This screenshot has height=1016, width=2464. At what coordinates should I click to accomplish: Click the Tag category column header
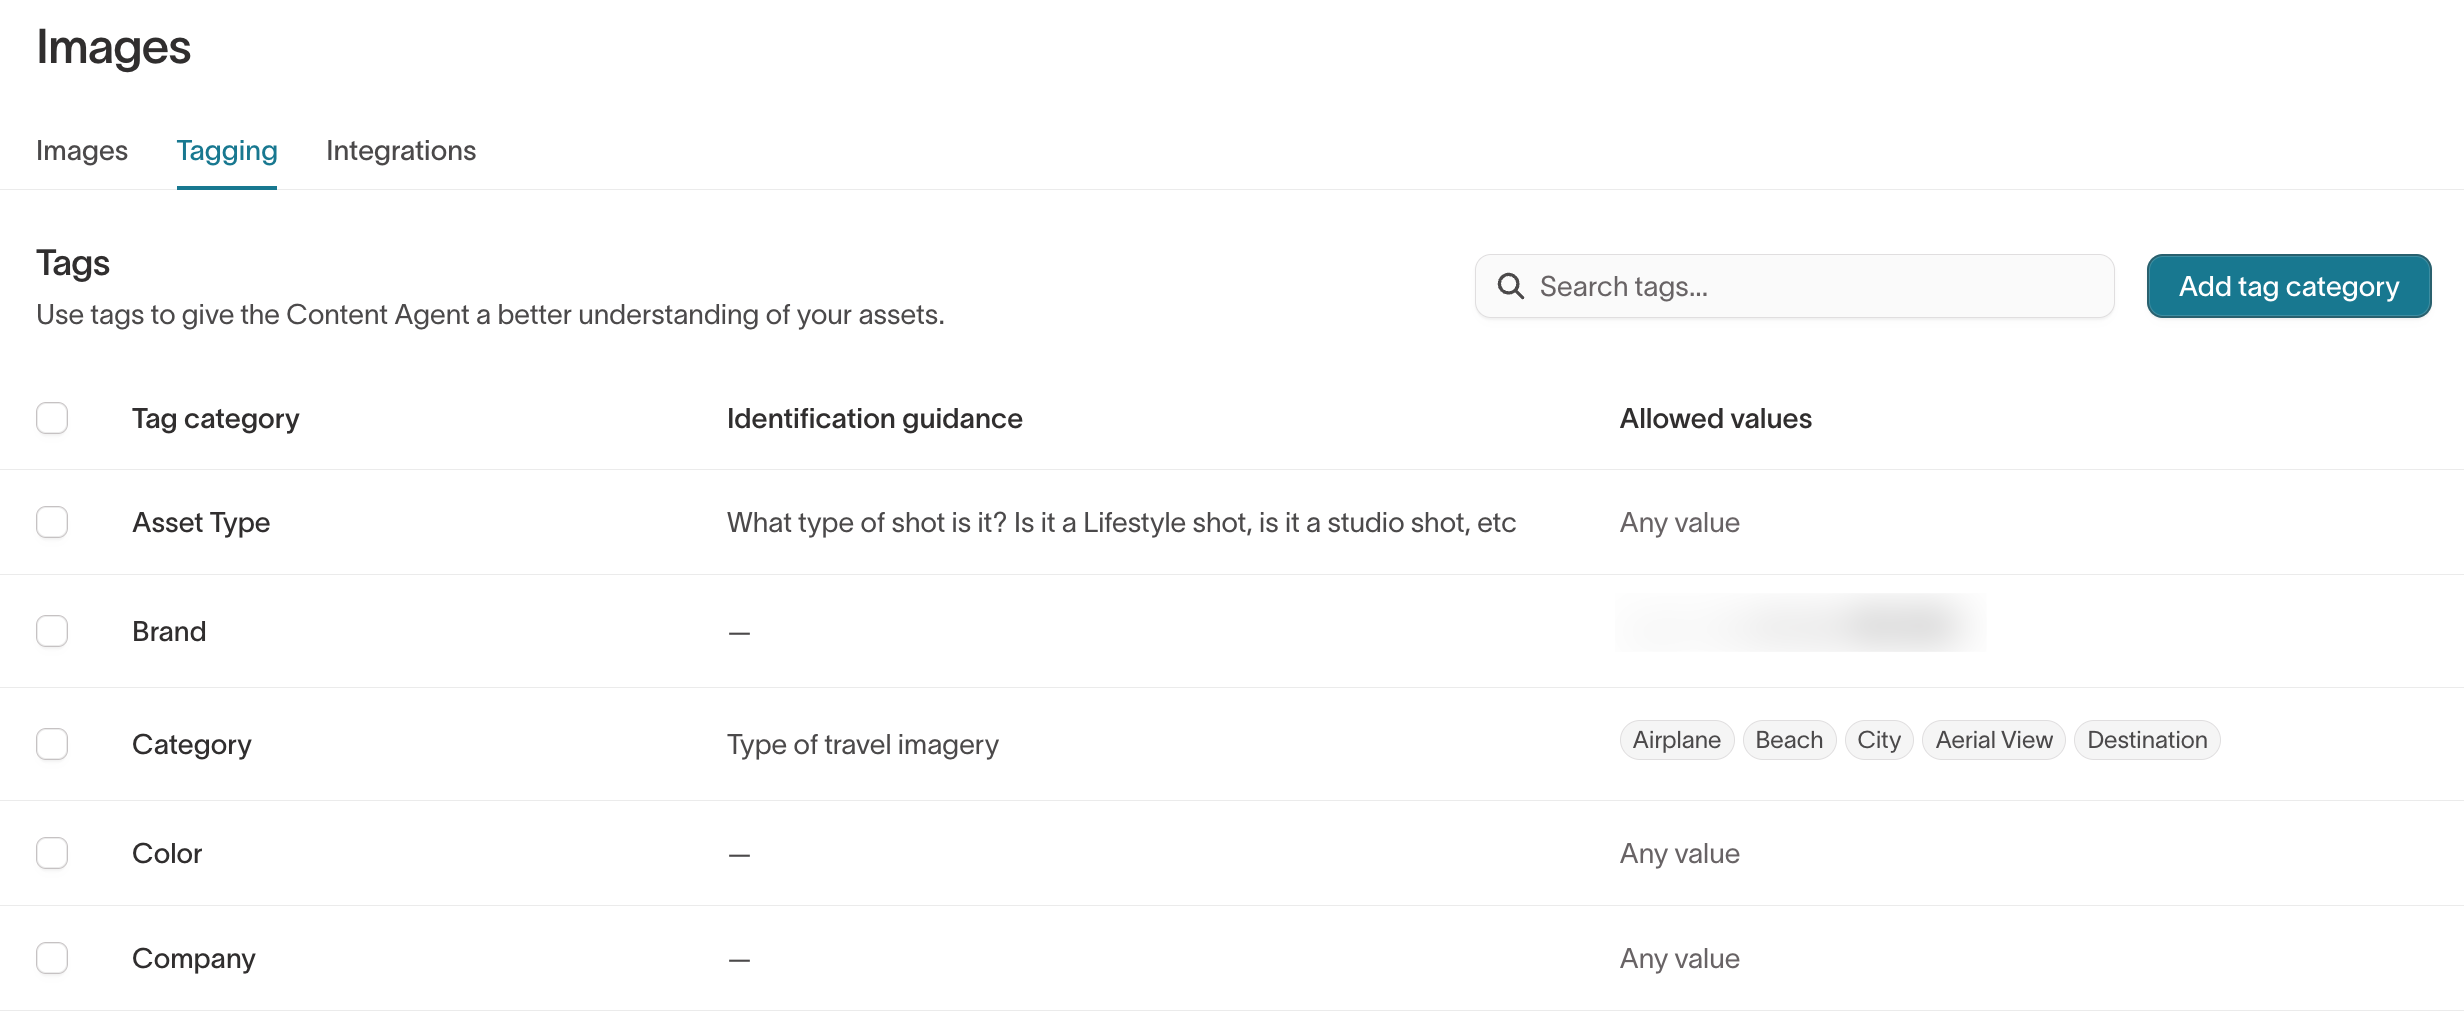tap(216, 418)
